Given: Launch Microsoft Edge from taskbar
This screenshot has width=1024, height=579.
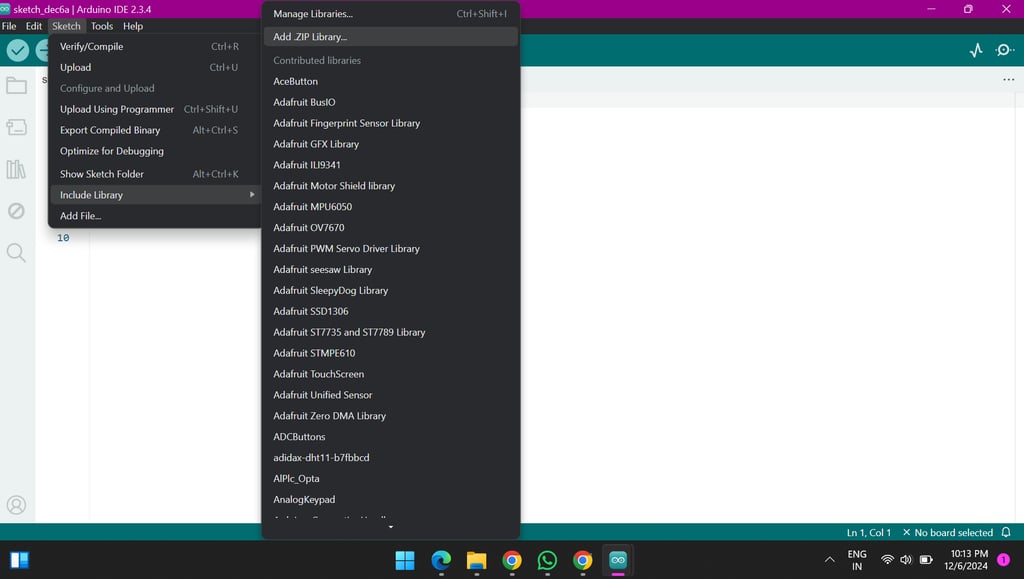Looking at the screenshot, I should click(x=441, y=560).
